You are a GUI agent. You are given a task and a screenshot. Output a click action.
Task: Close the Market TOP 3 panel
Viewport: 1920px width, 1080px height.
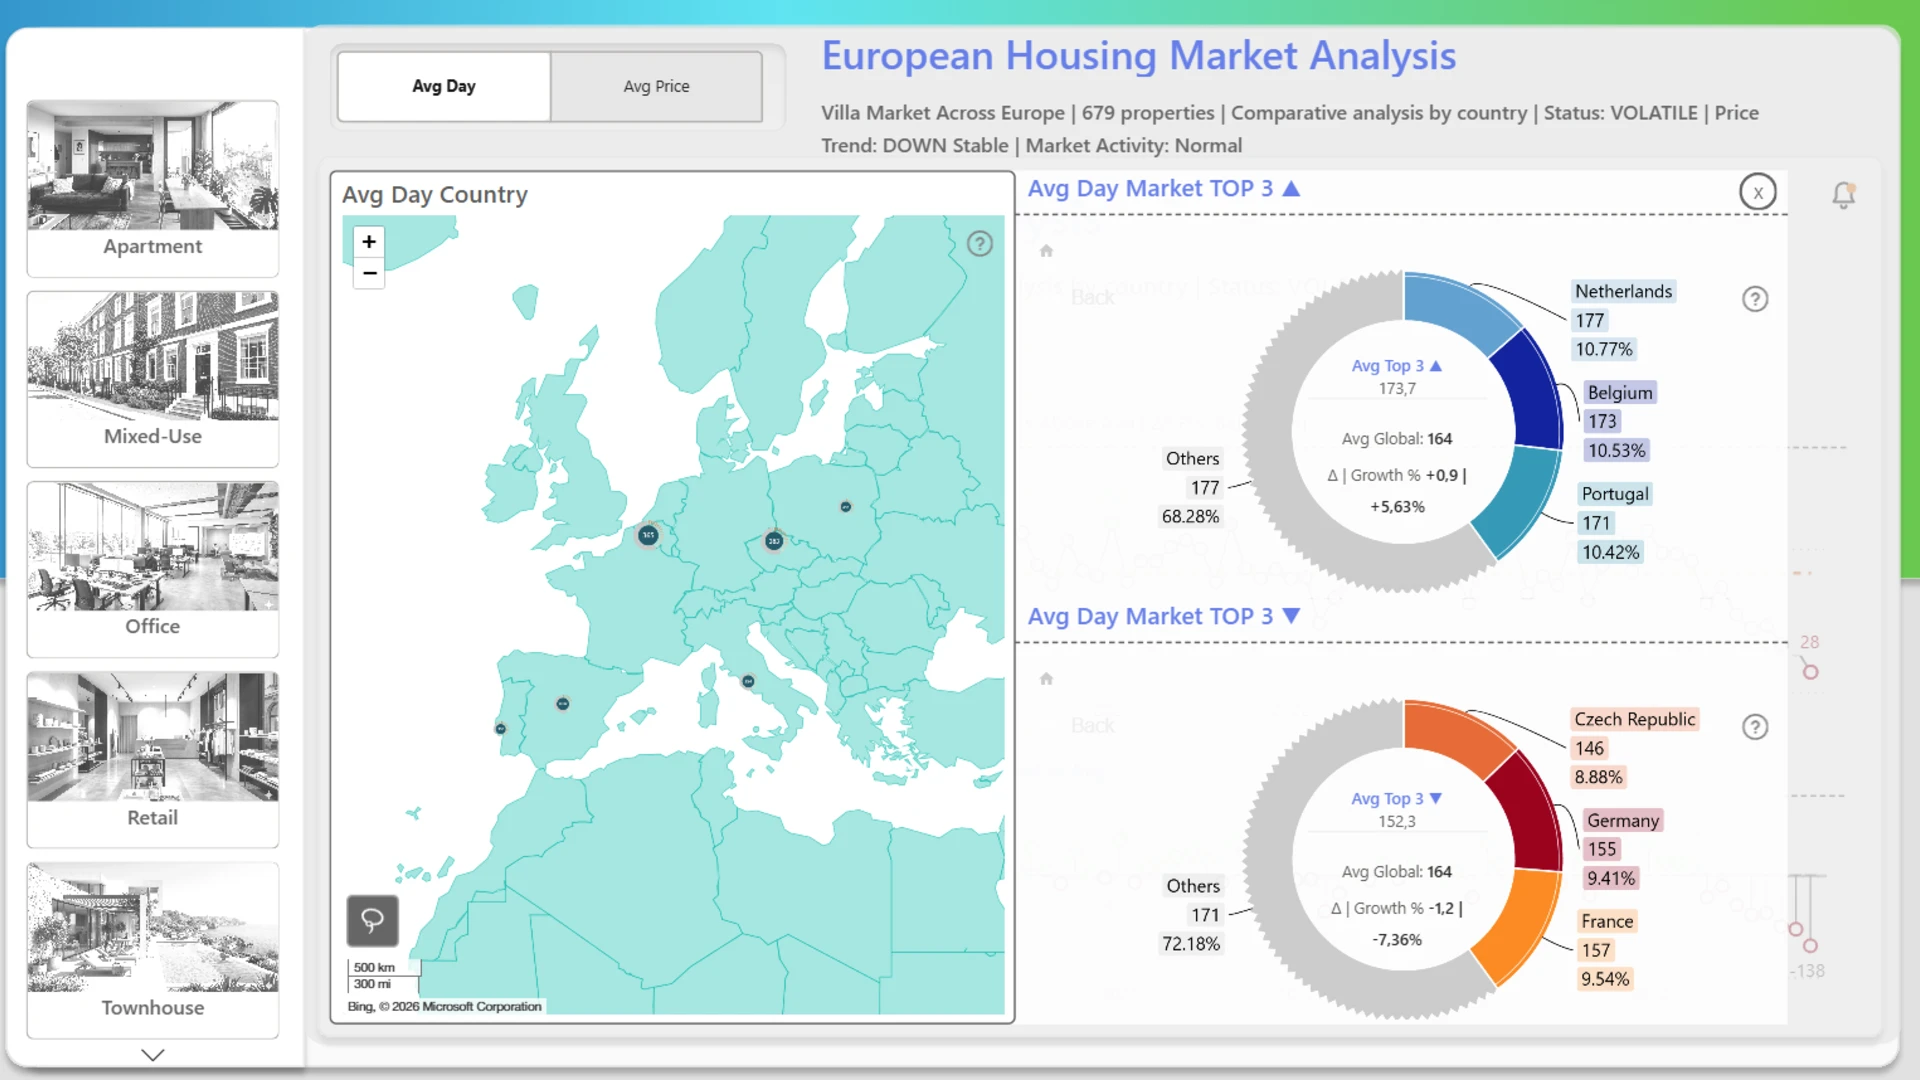tap(1757, 192)
